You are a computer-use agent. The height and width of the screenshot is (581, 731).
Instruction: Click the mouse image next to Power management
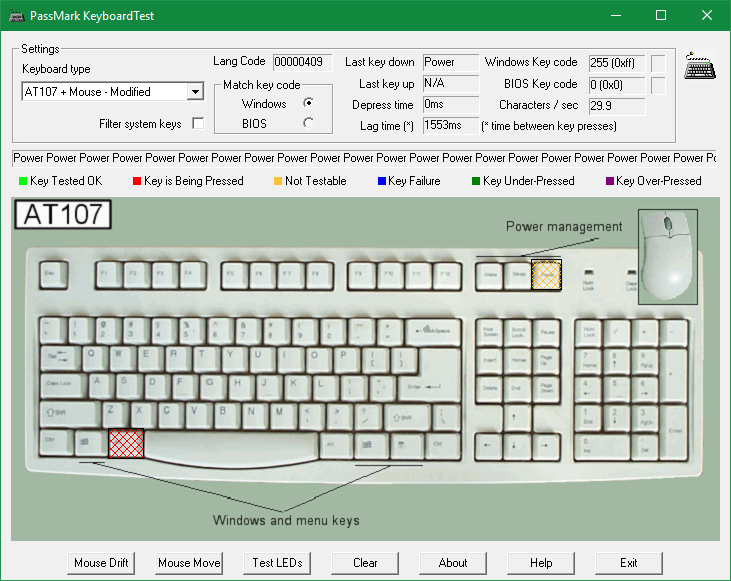pyautogui.click(x=668, y=256)
